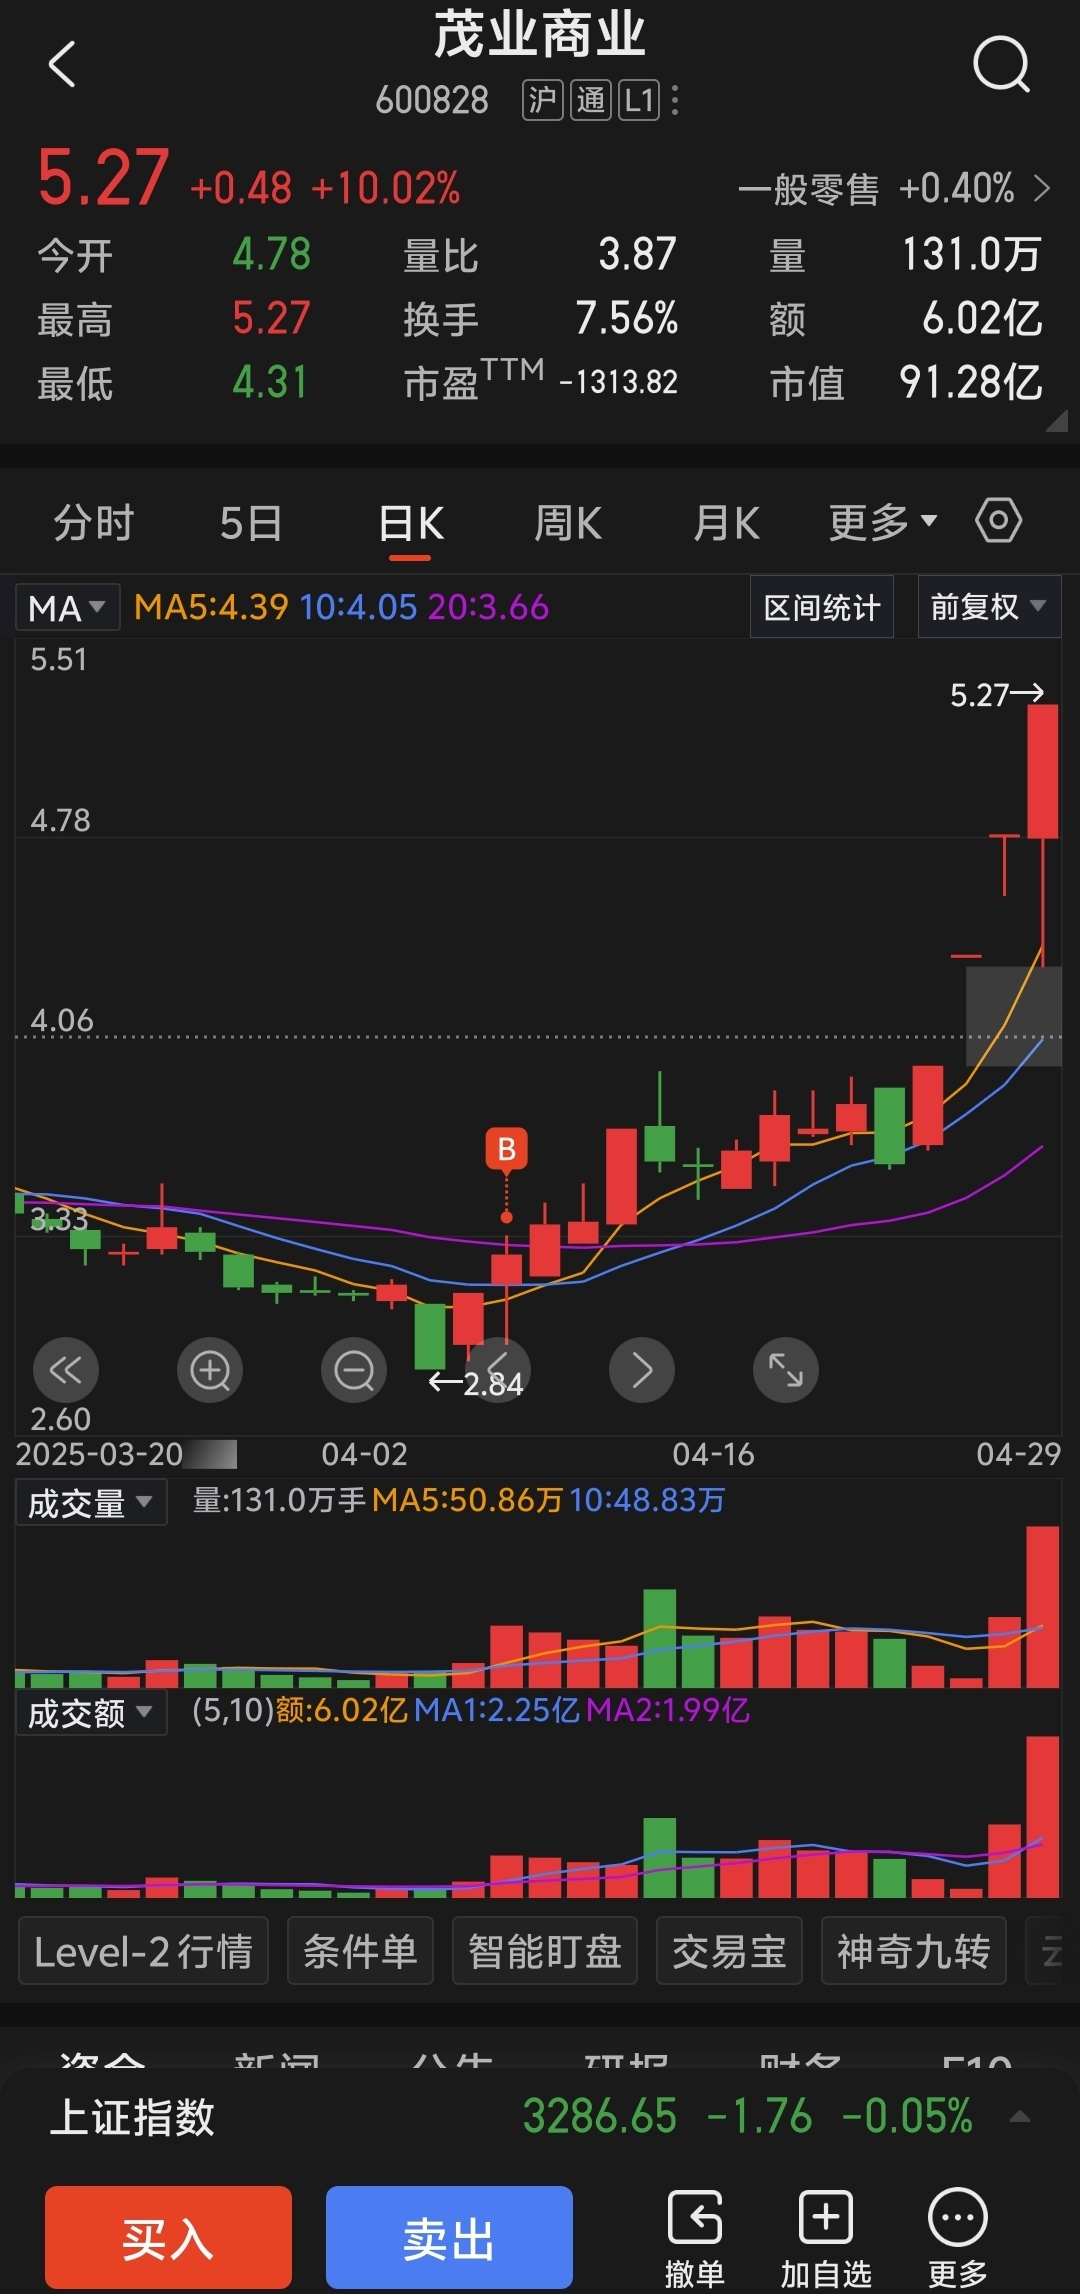Tap the volume 131.0万 value

[972, 254]
